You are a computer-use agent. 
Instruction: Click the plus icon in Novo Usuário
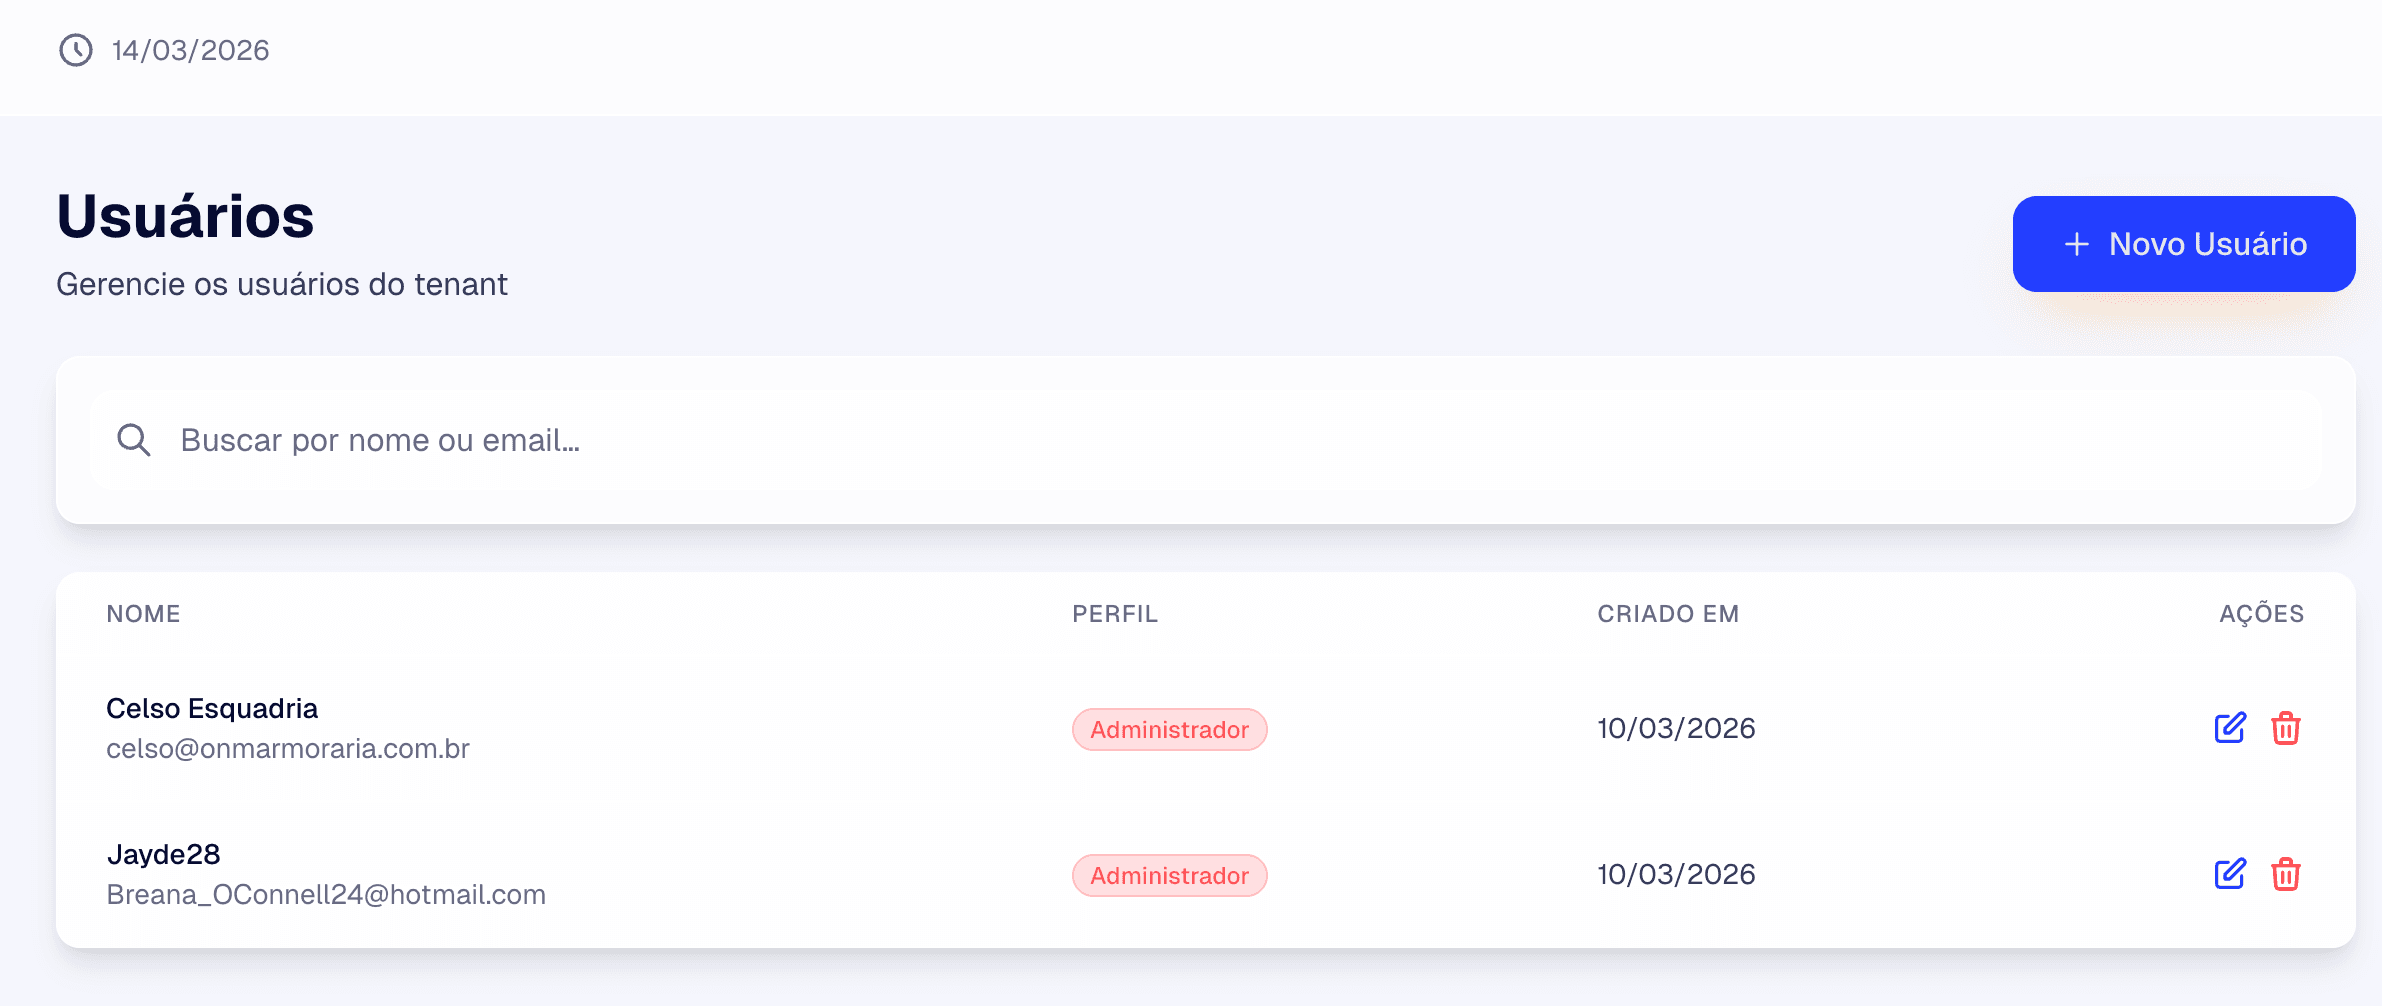tap(2077, 244)
